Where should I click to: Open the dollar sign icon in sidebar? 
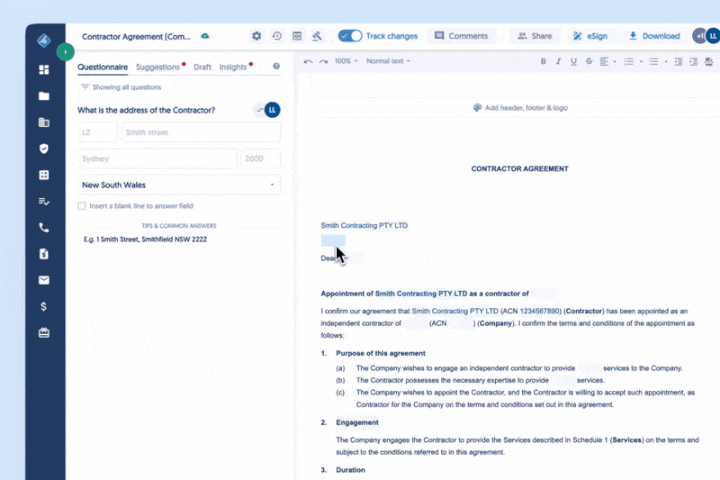pos(44,306)
